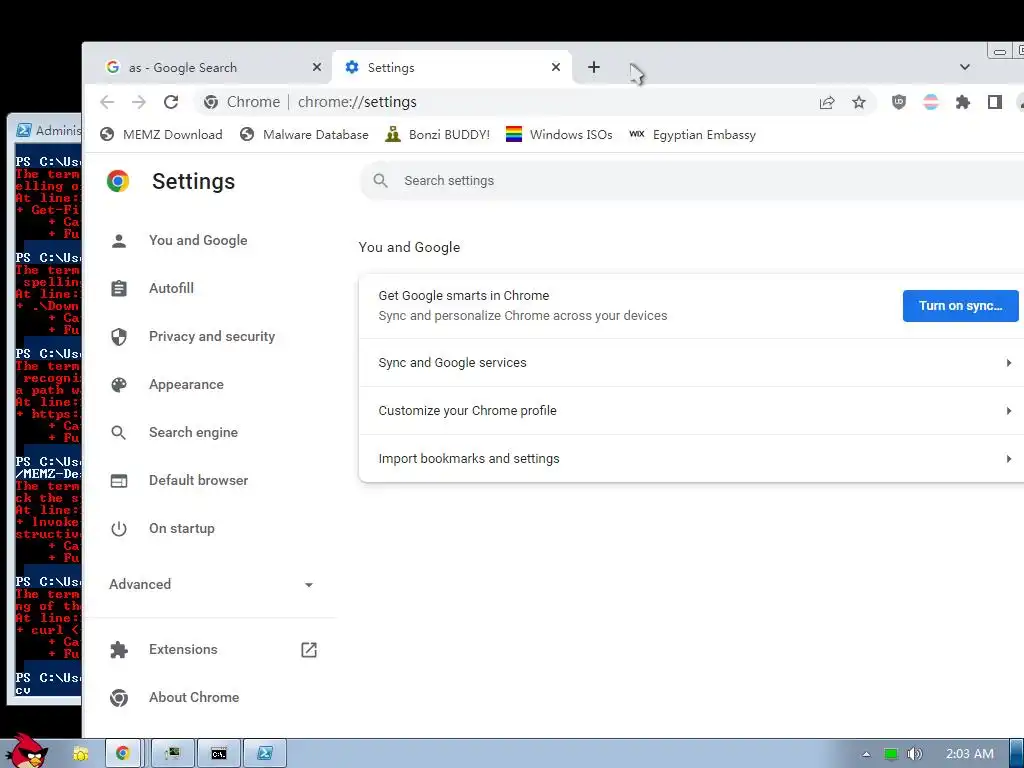Viewport: 1024px width, 768px height.
Task: Click the magnifier icon beside Search engine
Action: tap(119, 432)
